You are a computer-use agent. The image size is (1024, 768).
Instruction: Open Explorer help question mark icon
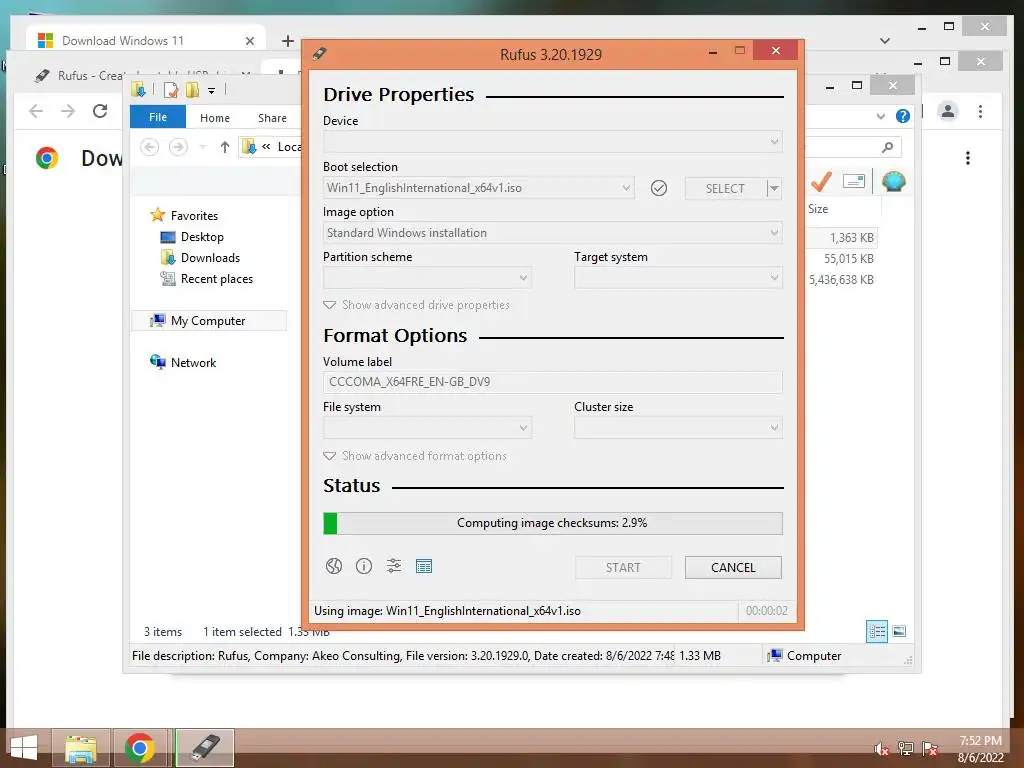(x=903, y=116)
